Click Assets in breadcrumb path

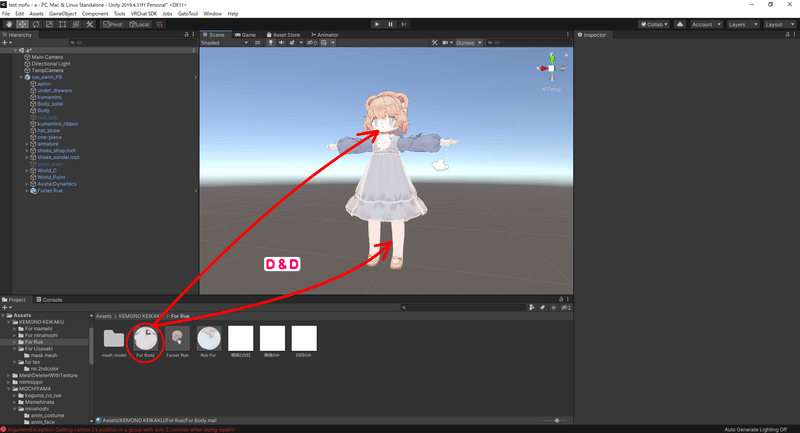click(x=104, y=316)
